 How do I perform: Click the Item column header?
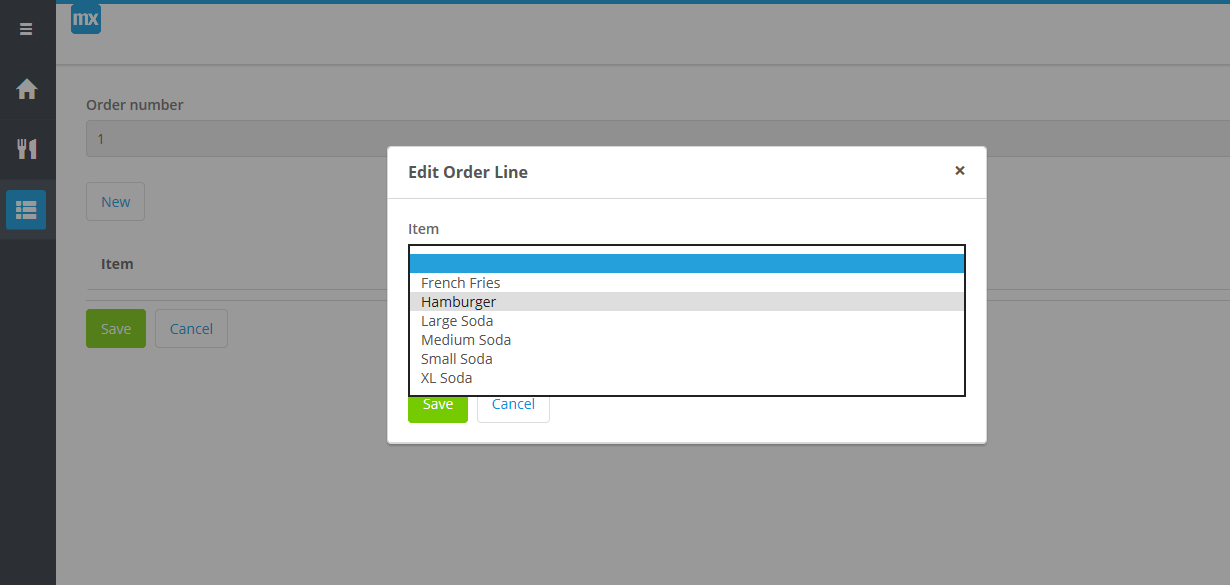tap(117, 263)
